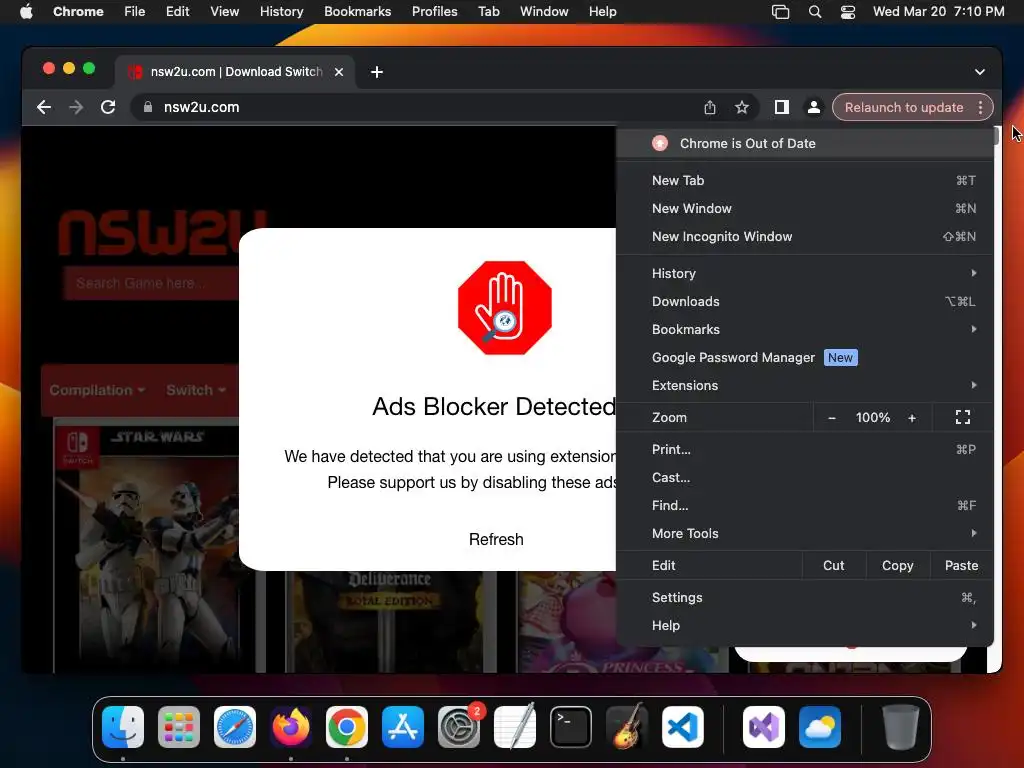
Task: Open App Store from the dock
Action: pyautogui.click(x=403, y=727)
